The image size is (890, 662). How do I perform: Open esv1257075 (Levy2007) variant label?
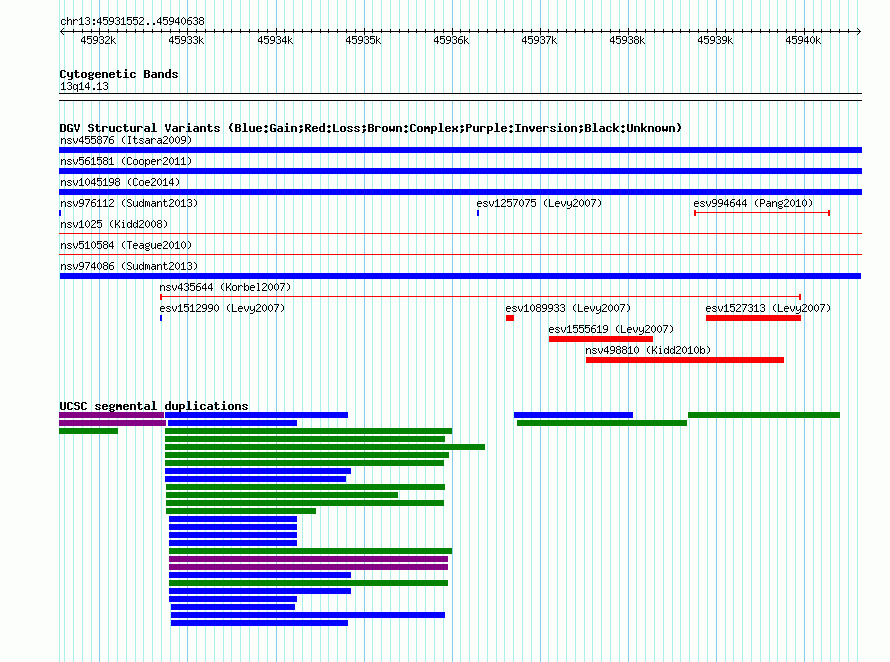539,203
